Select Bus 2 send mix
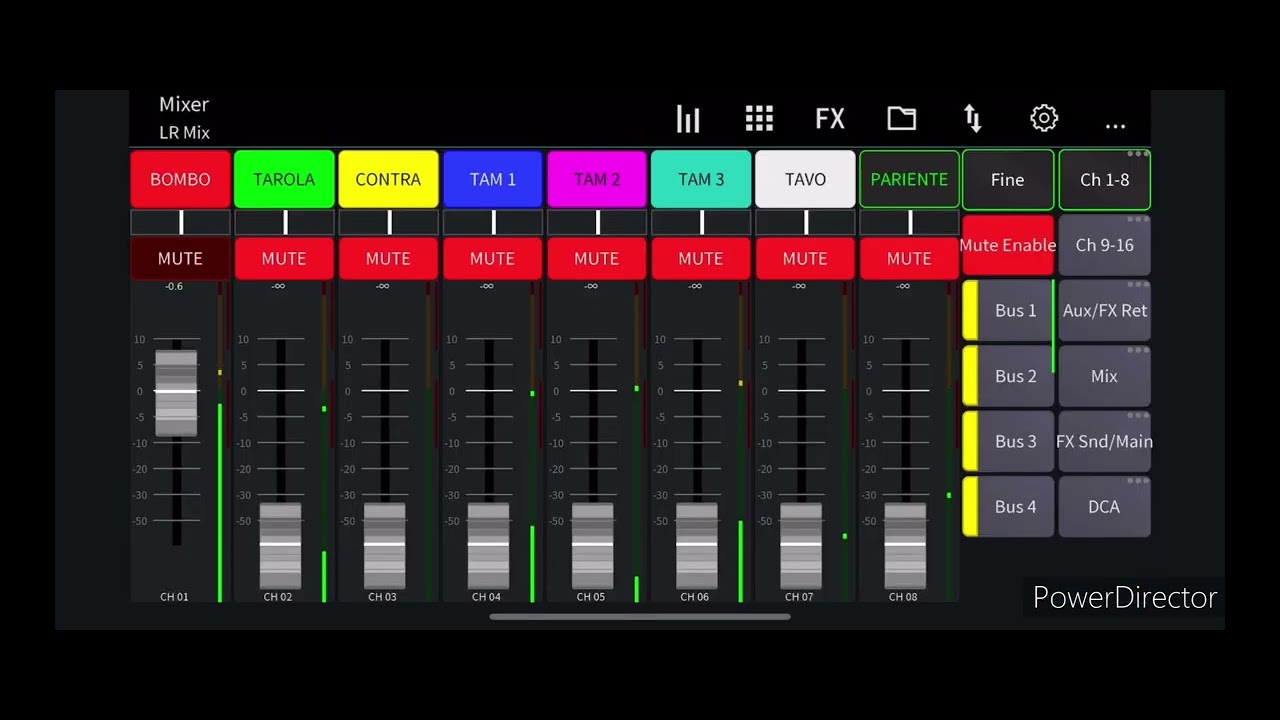Screen dimensions: 1280x720 pyautogui.click(x=1008, y=376)
